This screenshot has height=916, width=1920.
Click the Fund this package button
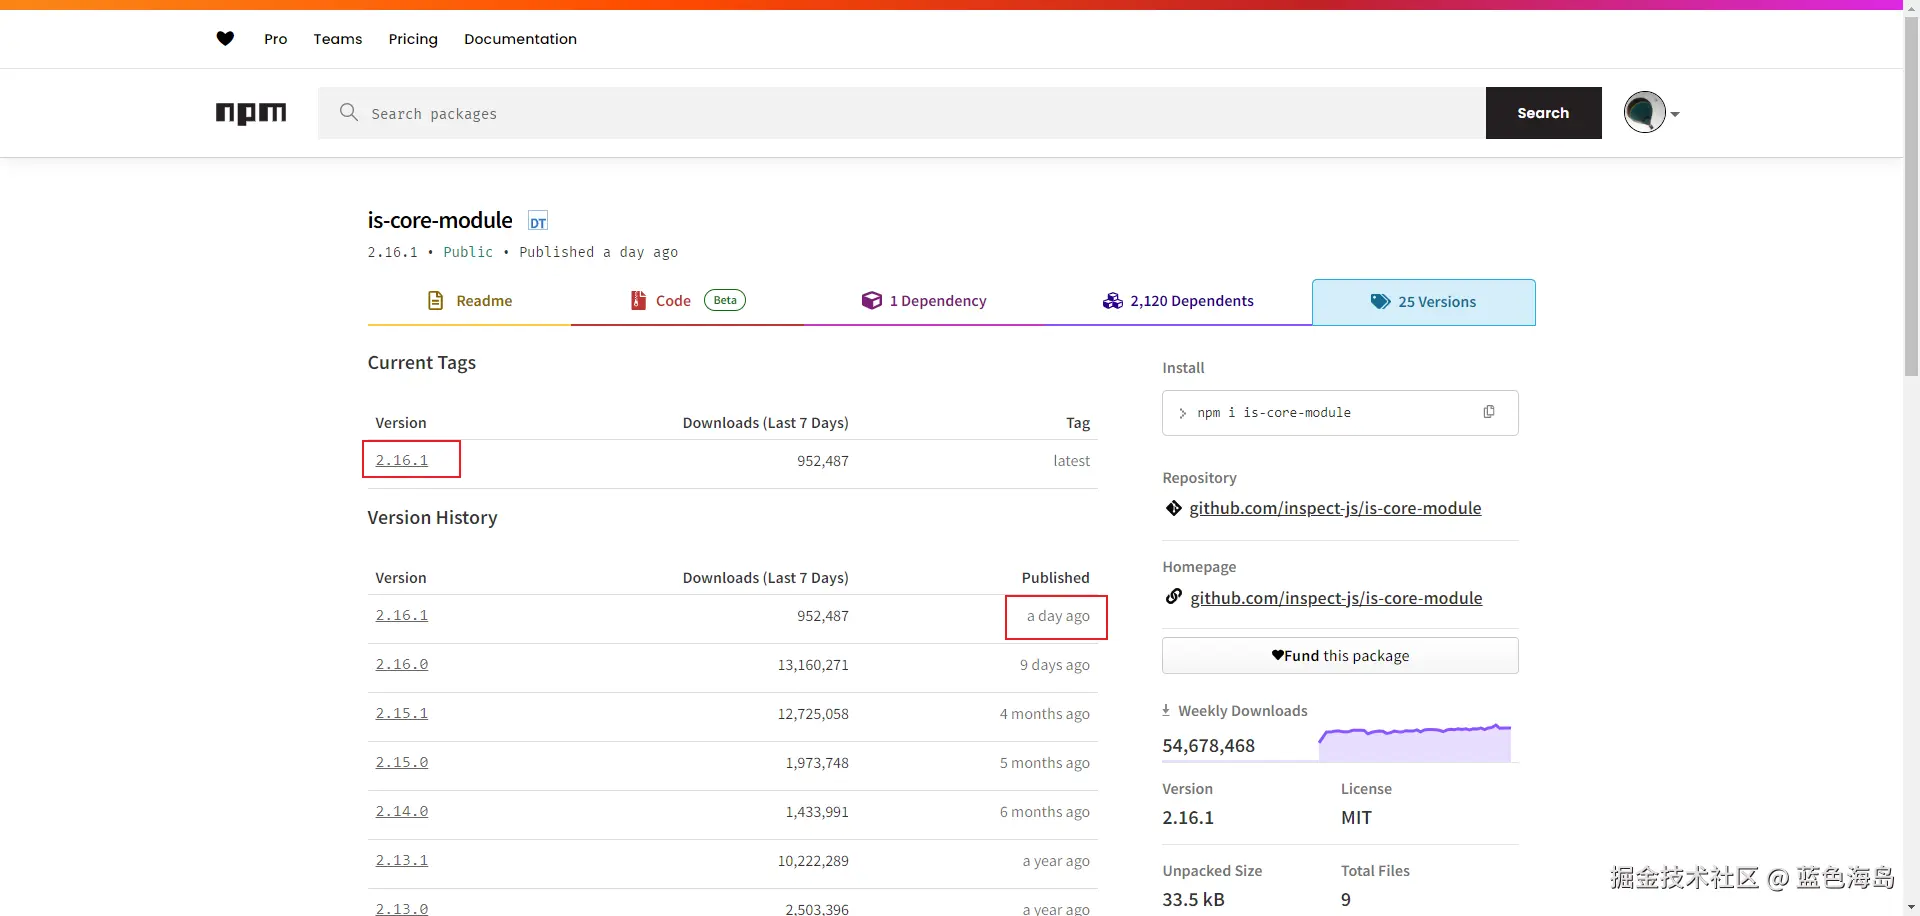(1340, 656)
